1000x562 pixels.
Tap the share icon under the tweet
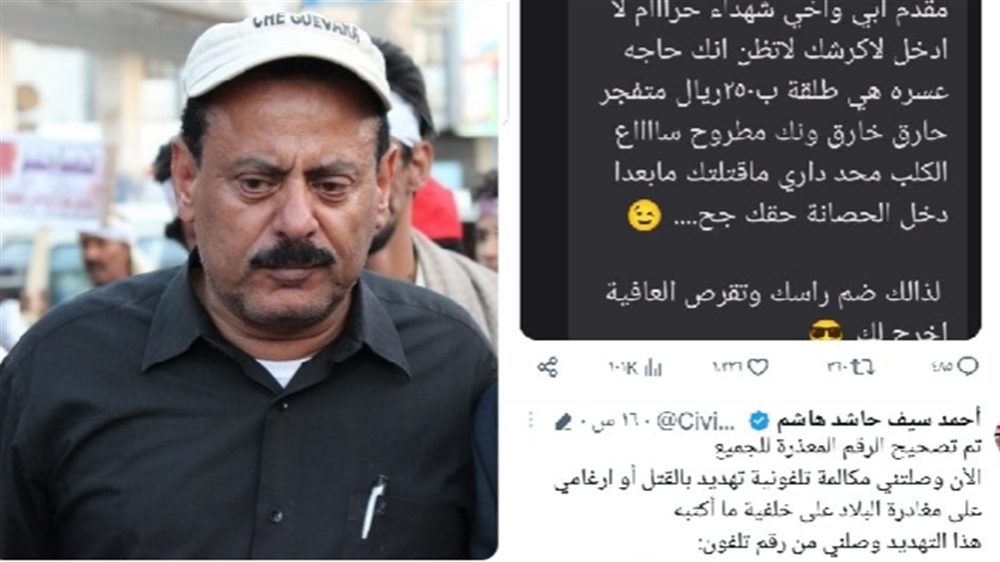point(547,367)
